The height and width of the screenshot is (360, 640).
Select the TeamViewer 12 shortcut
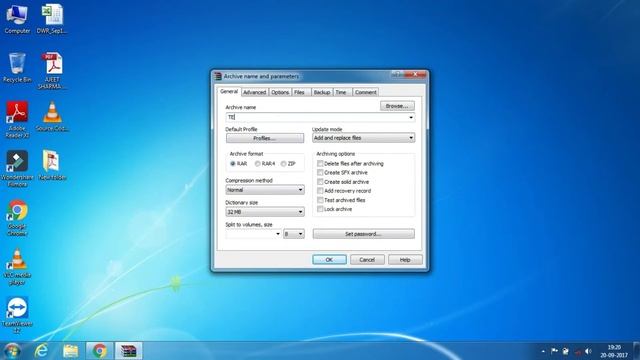pos(17,315)
